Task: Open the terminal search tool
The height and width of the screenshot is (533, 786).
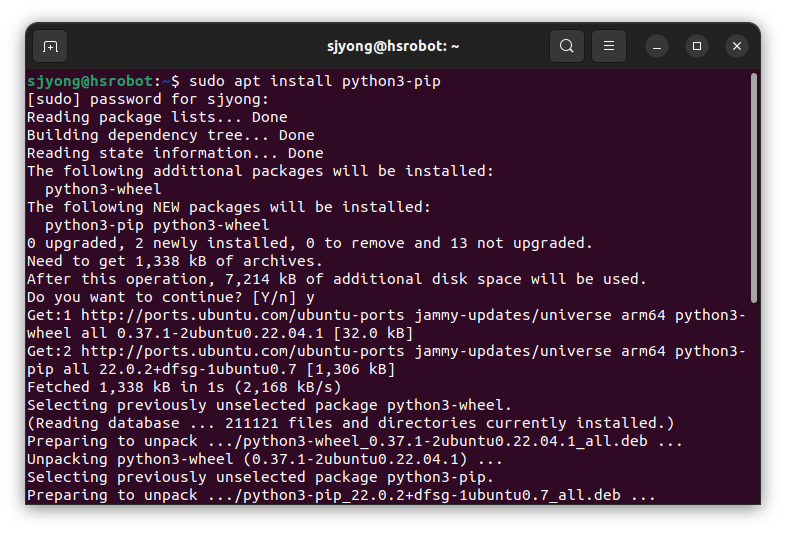Action: (566, 46)
